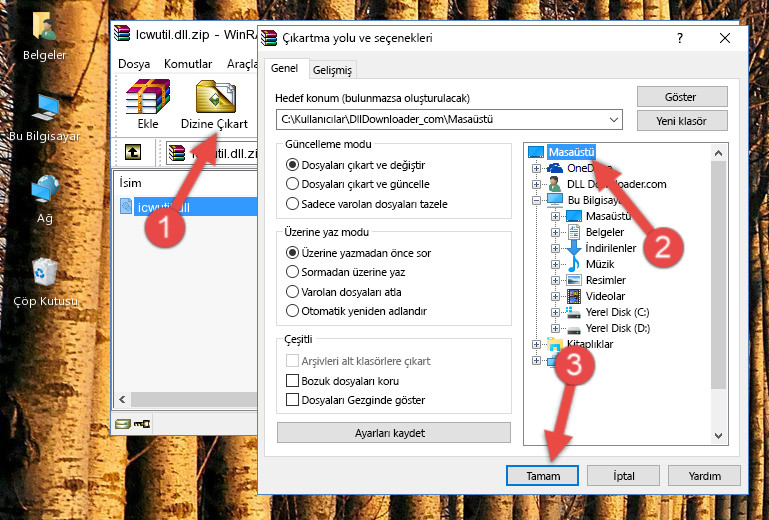The height and width of the screenshot is (520, 769).
Task: Close the Çıkartma yolu ve seçenekleri dialog
Action: [725, 38]
